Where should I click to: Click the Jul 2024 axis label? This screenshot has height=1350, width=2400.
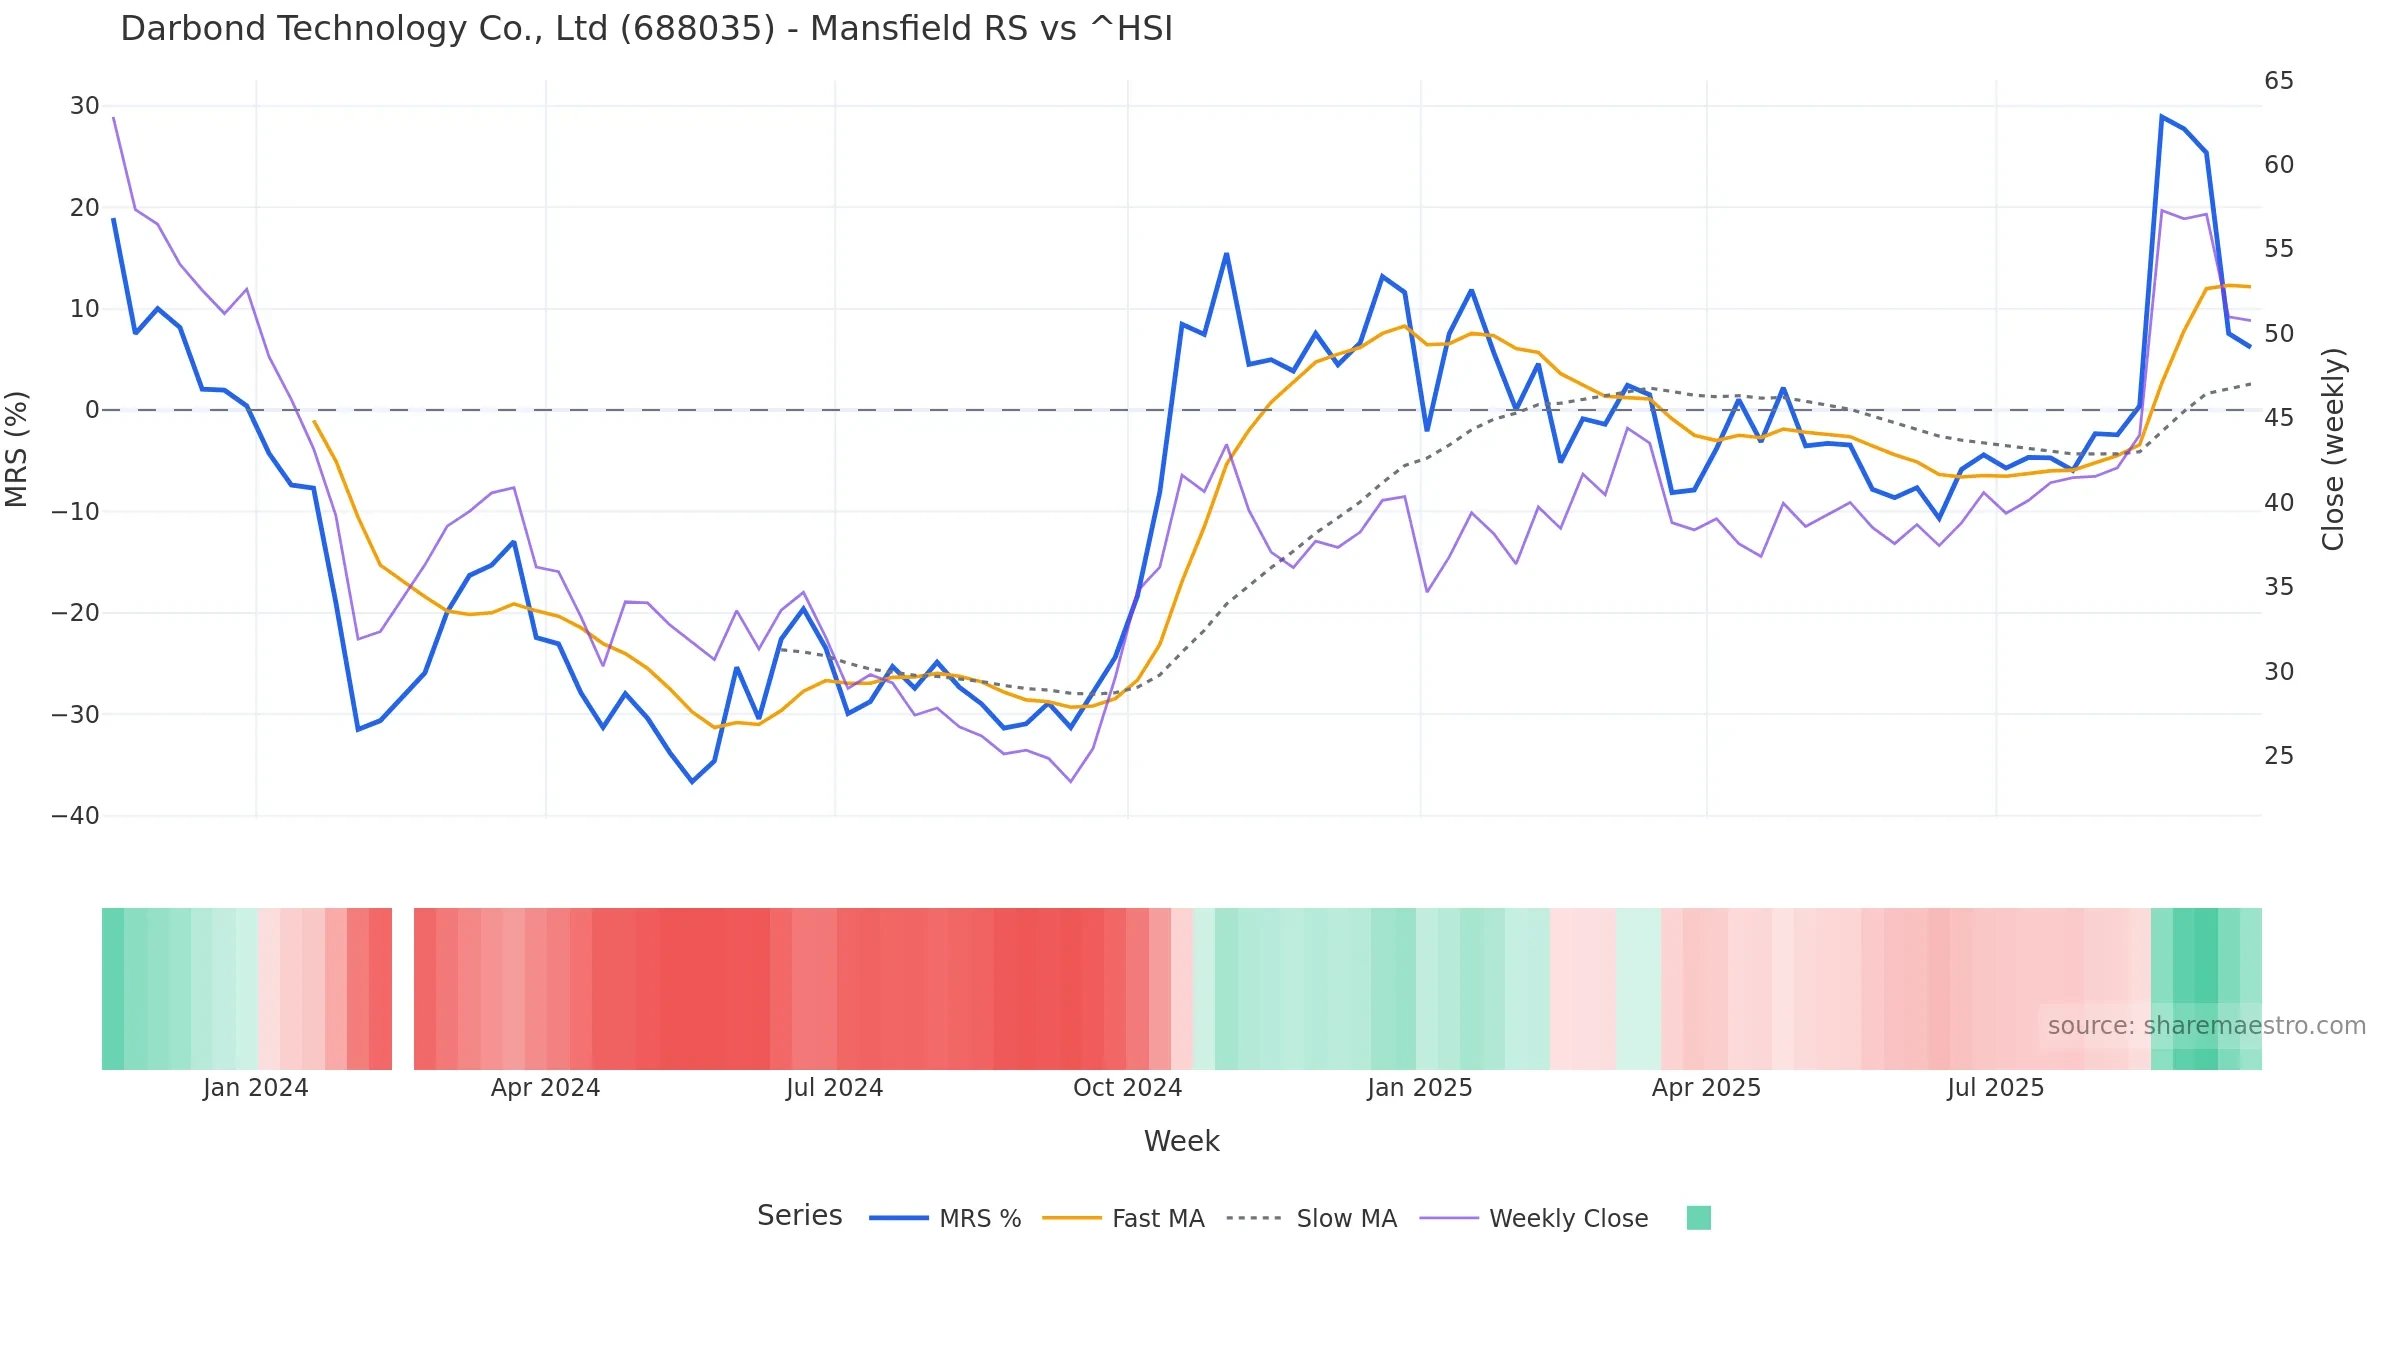tap(834, 1088)
